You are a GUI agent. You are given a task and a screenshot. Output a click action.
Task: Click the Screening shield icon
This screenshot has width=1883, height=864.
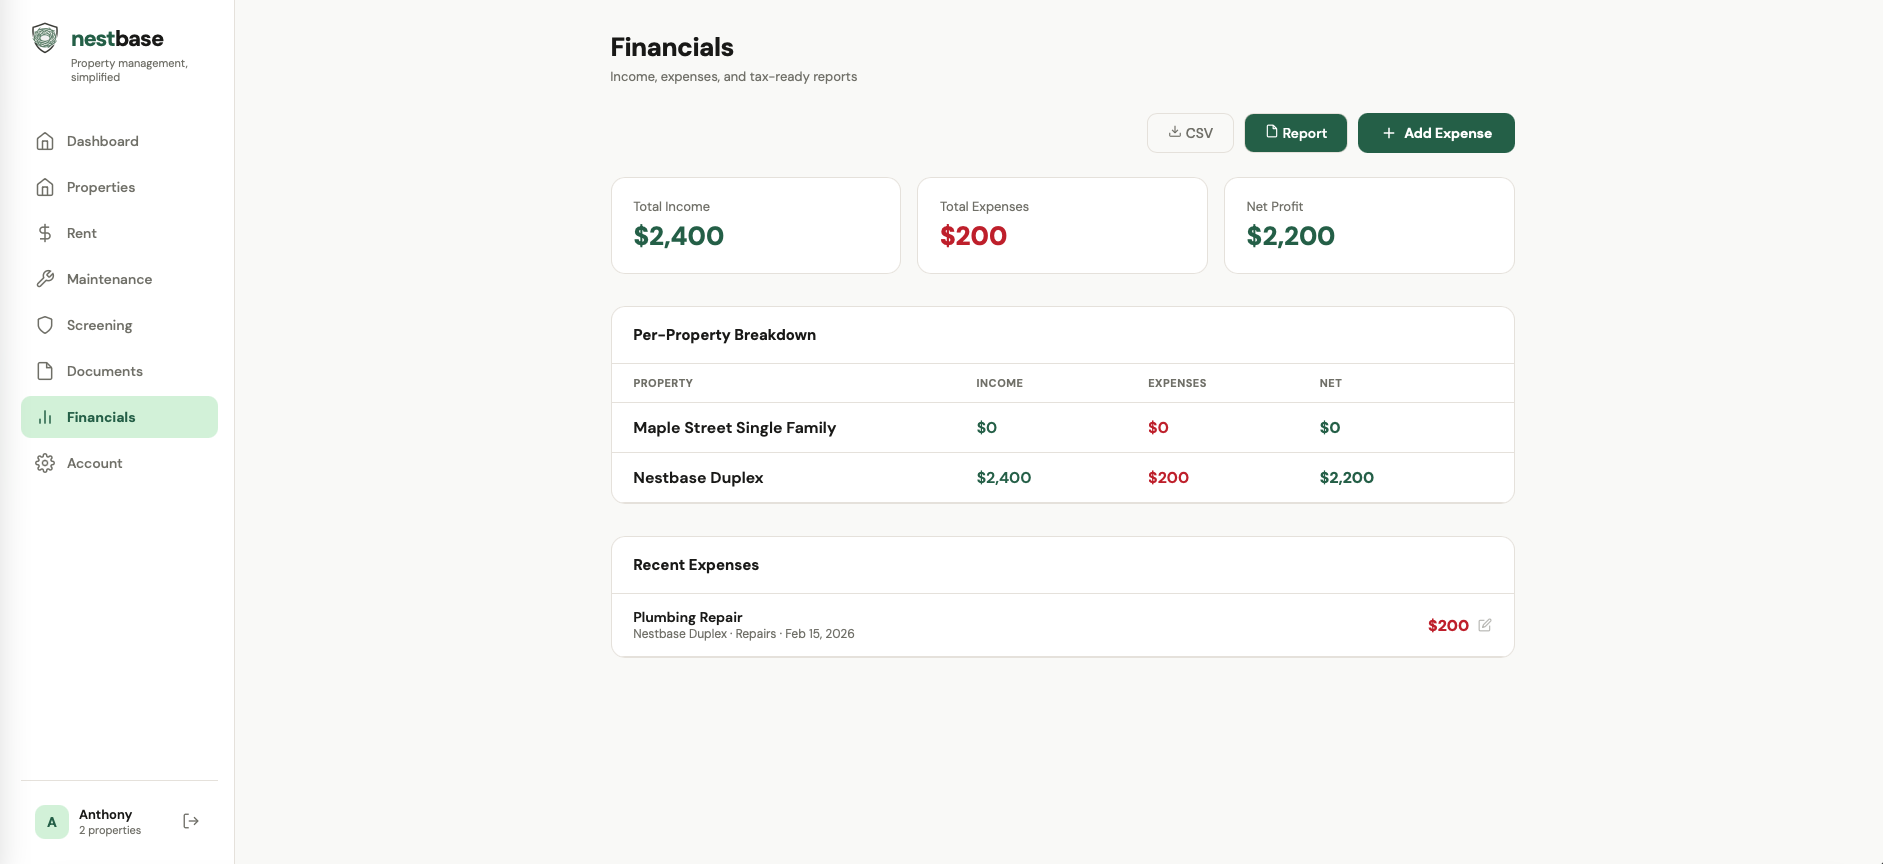coord(45,325)
